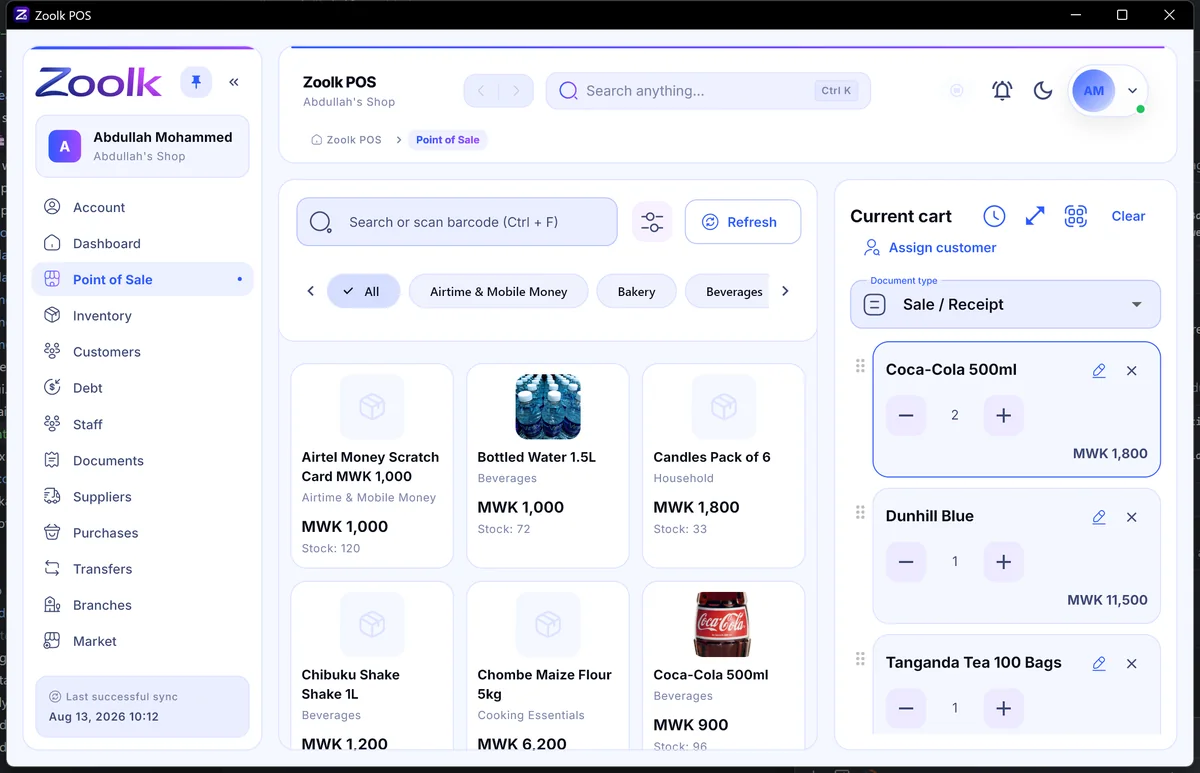Open Documents in the sidebar
The height and width of the screenshot is (773, 1200).
(x=142, y=460)
